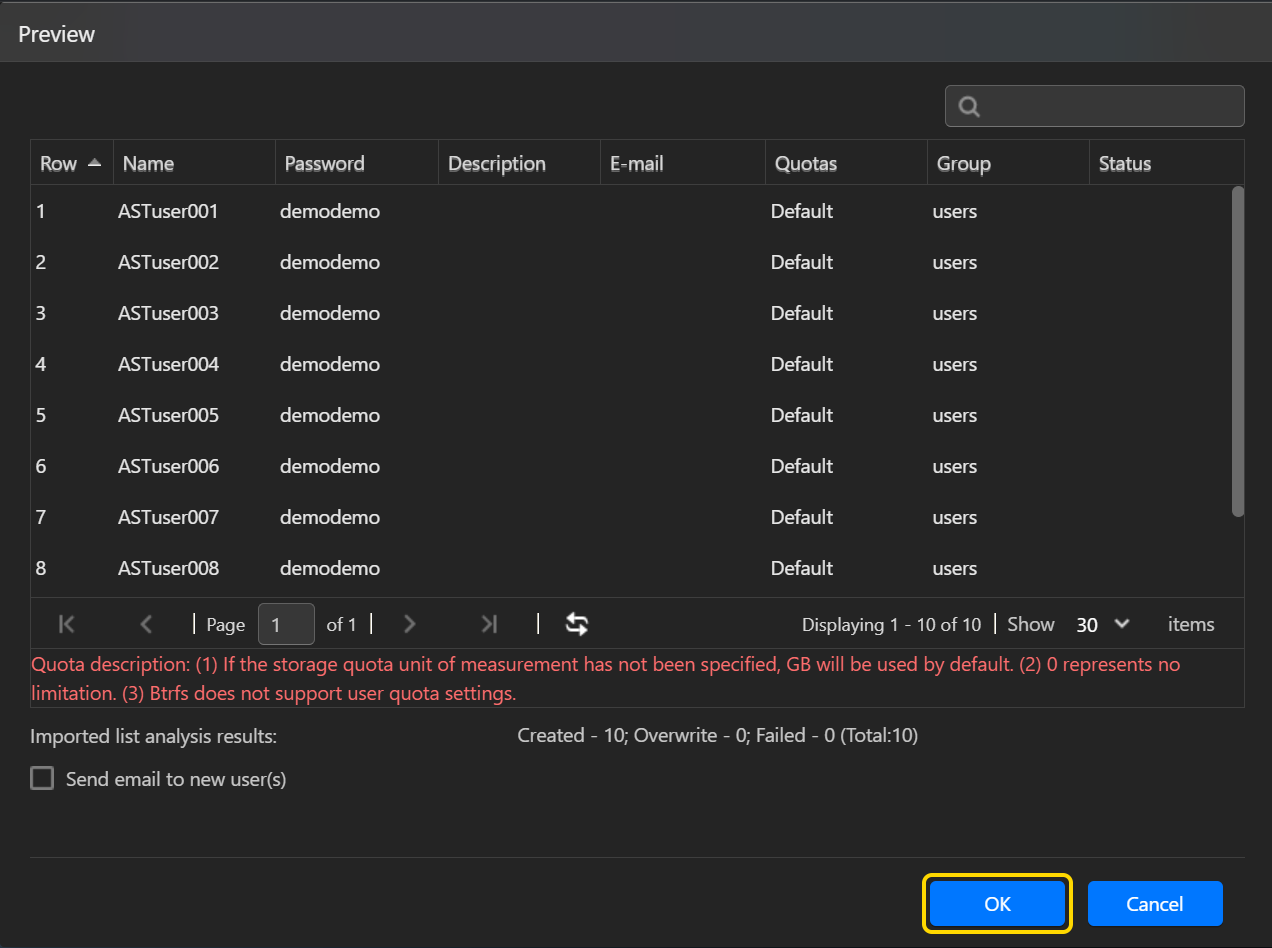Click the table's vertical scrollbar
This screenshot has height=948, width=1272.
(1237, 350)
